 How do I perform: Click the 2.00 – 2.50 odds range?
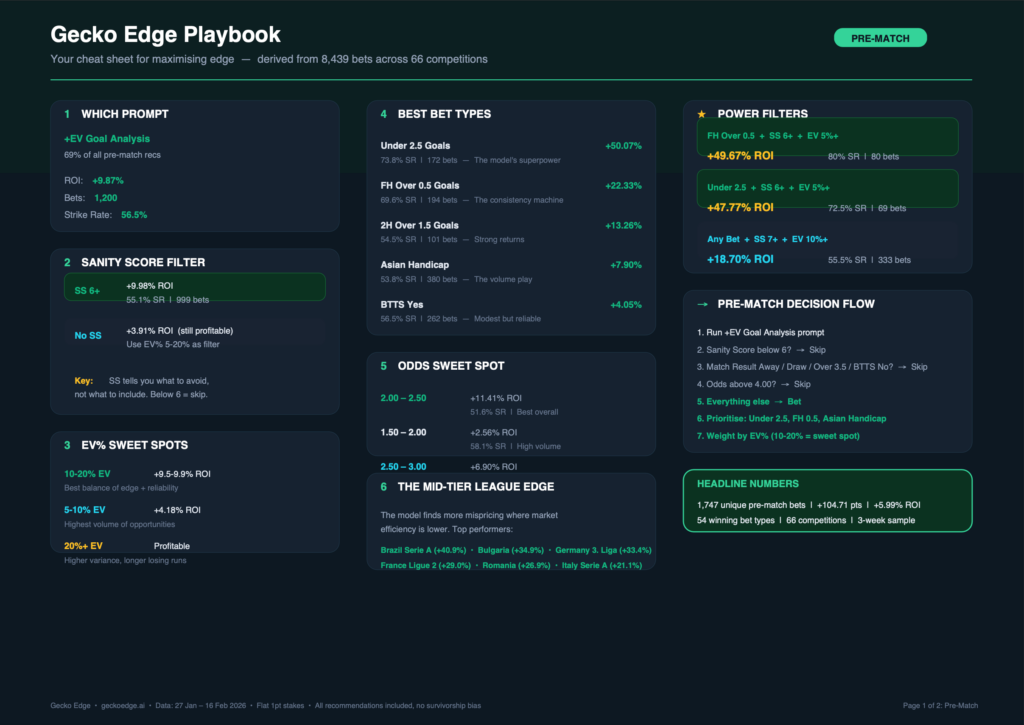pyautogui.click(x=403, y=397)
